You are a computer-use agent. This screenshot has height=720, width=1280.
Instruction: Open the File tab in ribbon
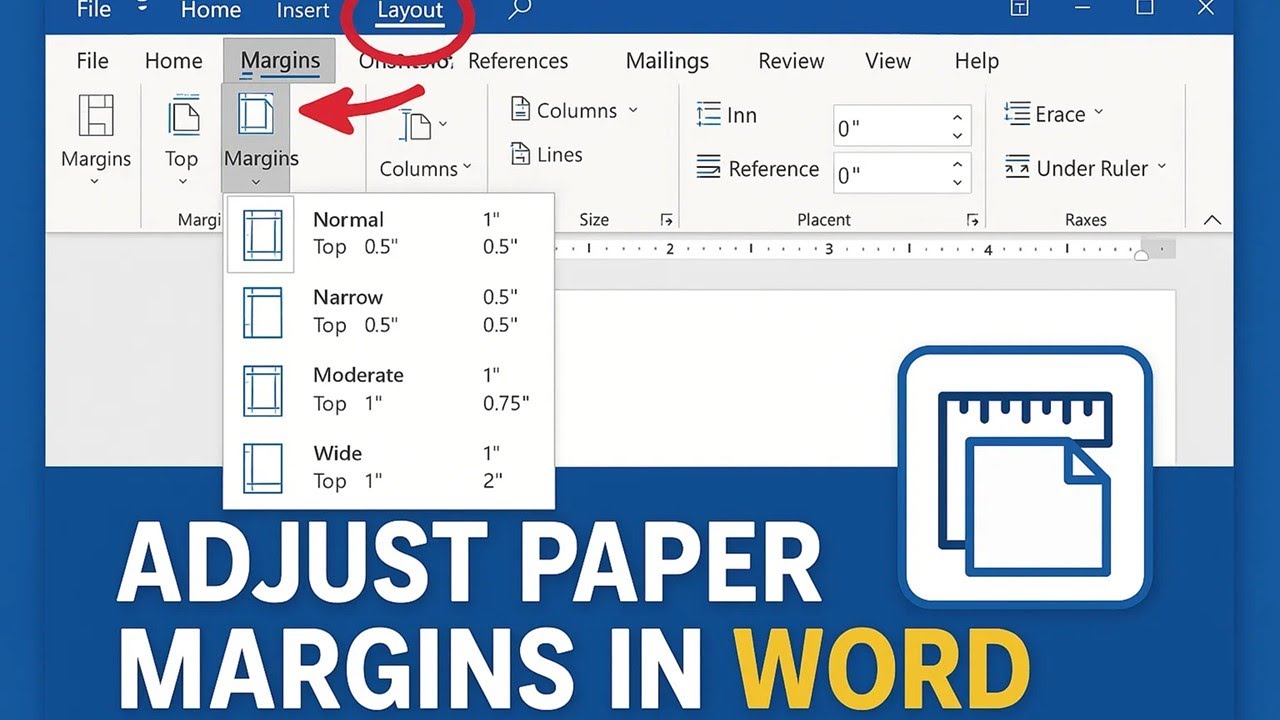click(93, 61)
